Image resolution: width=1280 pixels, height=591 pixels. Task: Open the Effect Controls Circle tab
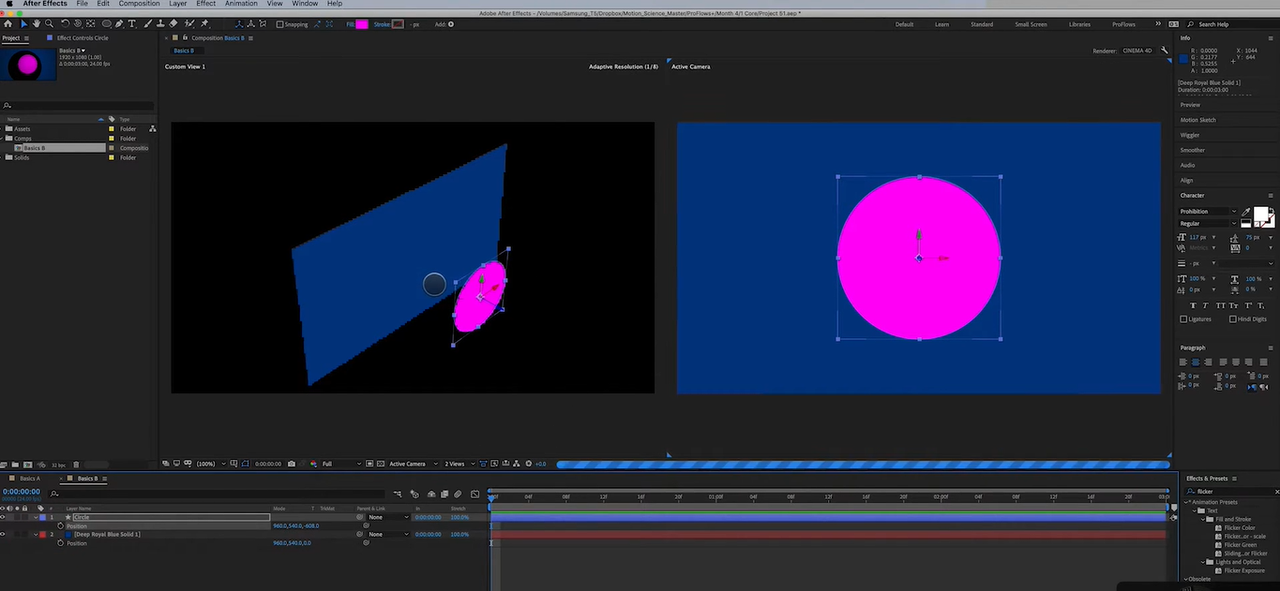(x=82, y=38)
